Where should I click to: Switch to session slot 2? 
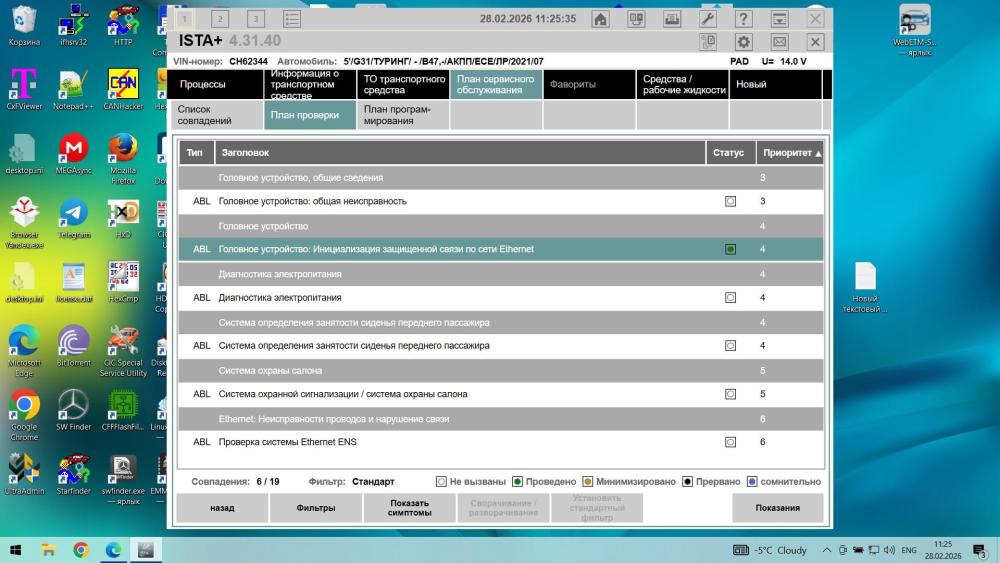click(220, 19)
